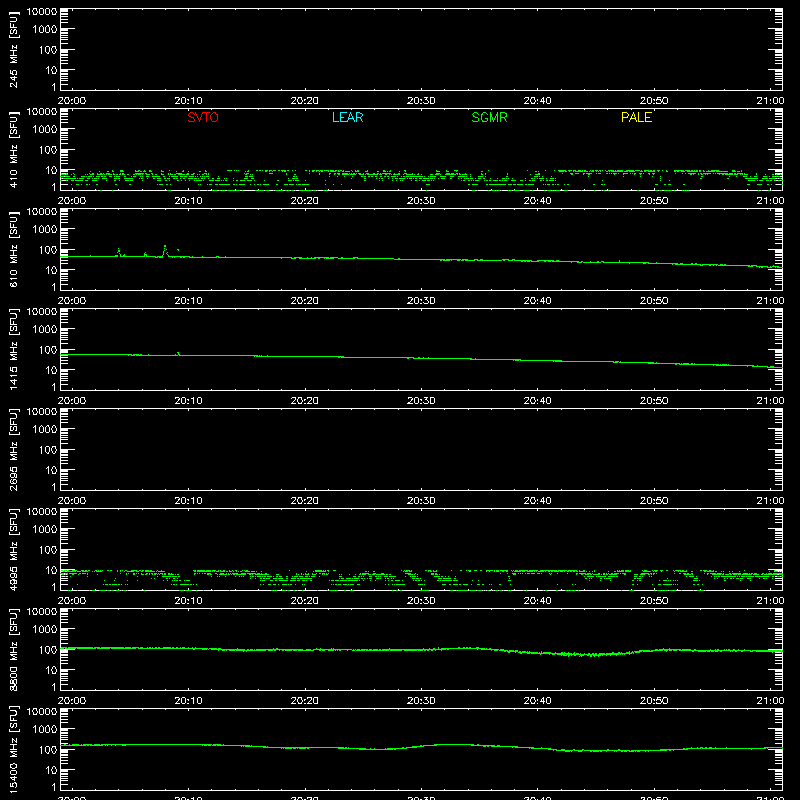Select the 4995 MHz [SFU] axis title
This screenshot has height=800, width=800.
pyautogui.click(x=13, y=549)
